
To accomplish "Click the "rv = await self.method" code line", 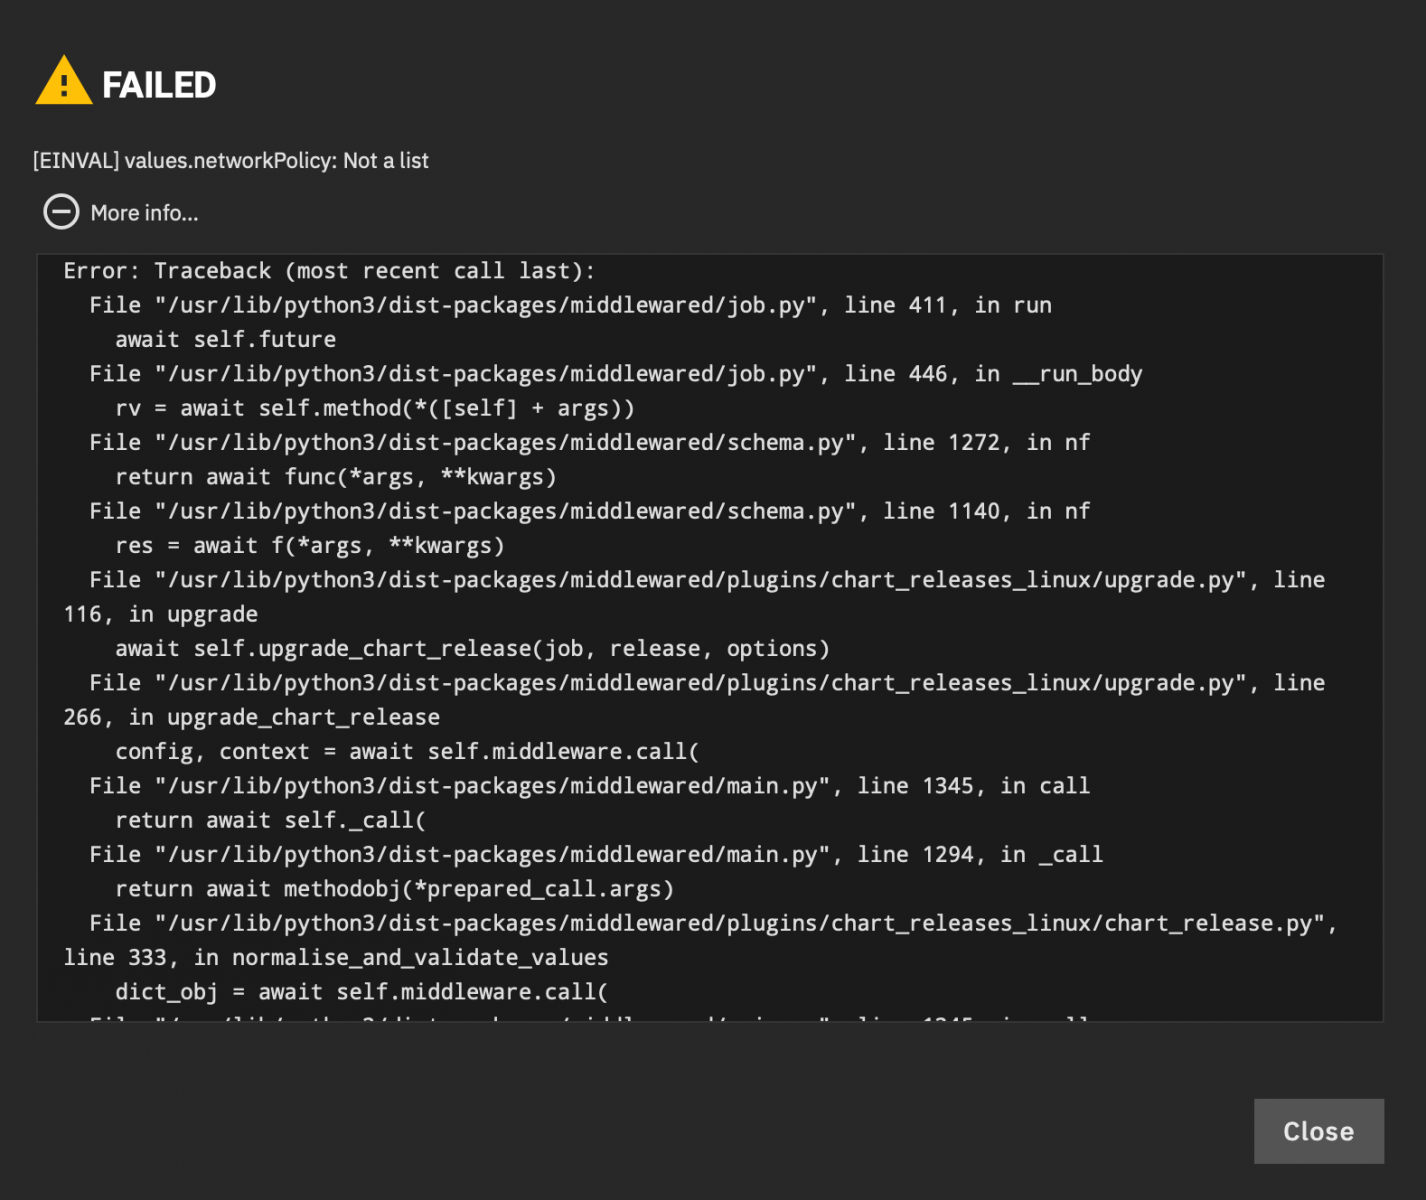I will [x=375, y=408].
